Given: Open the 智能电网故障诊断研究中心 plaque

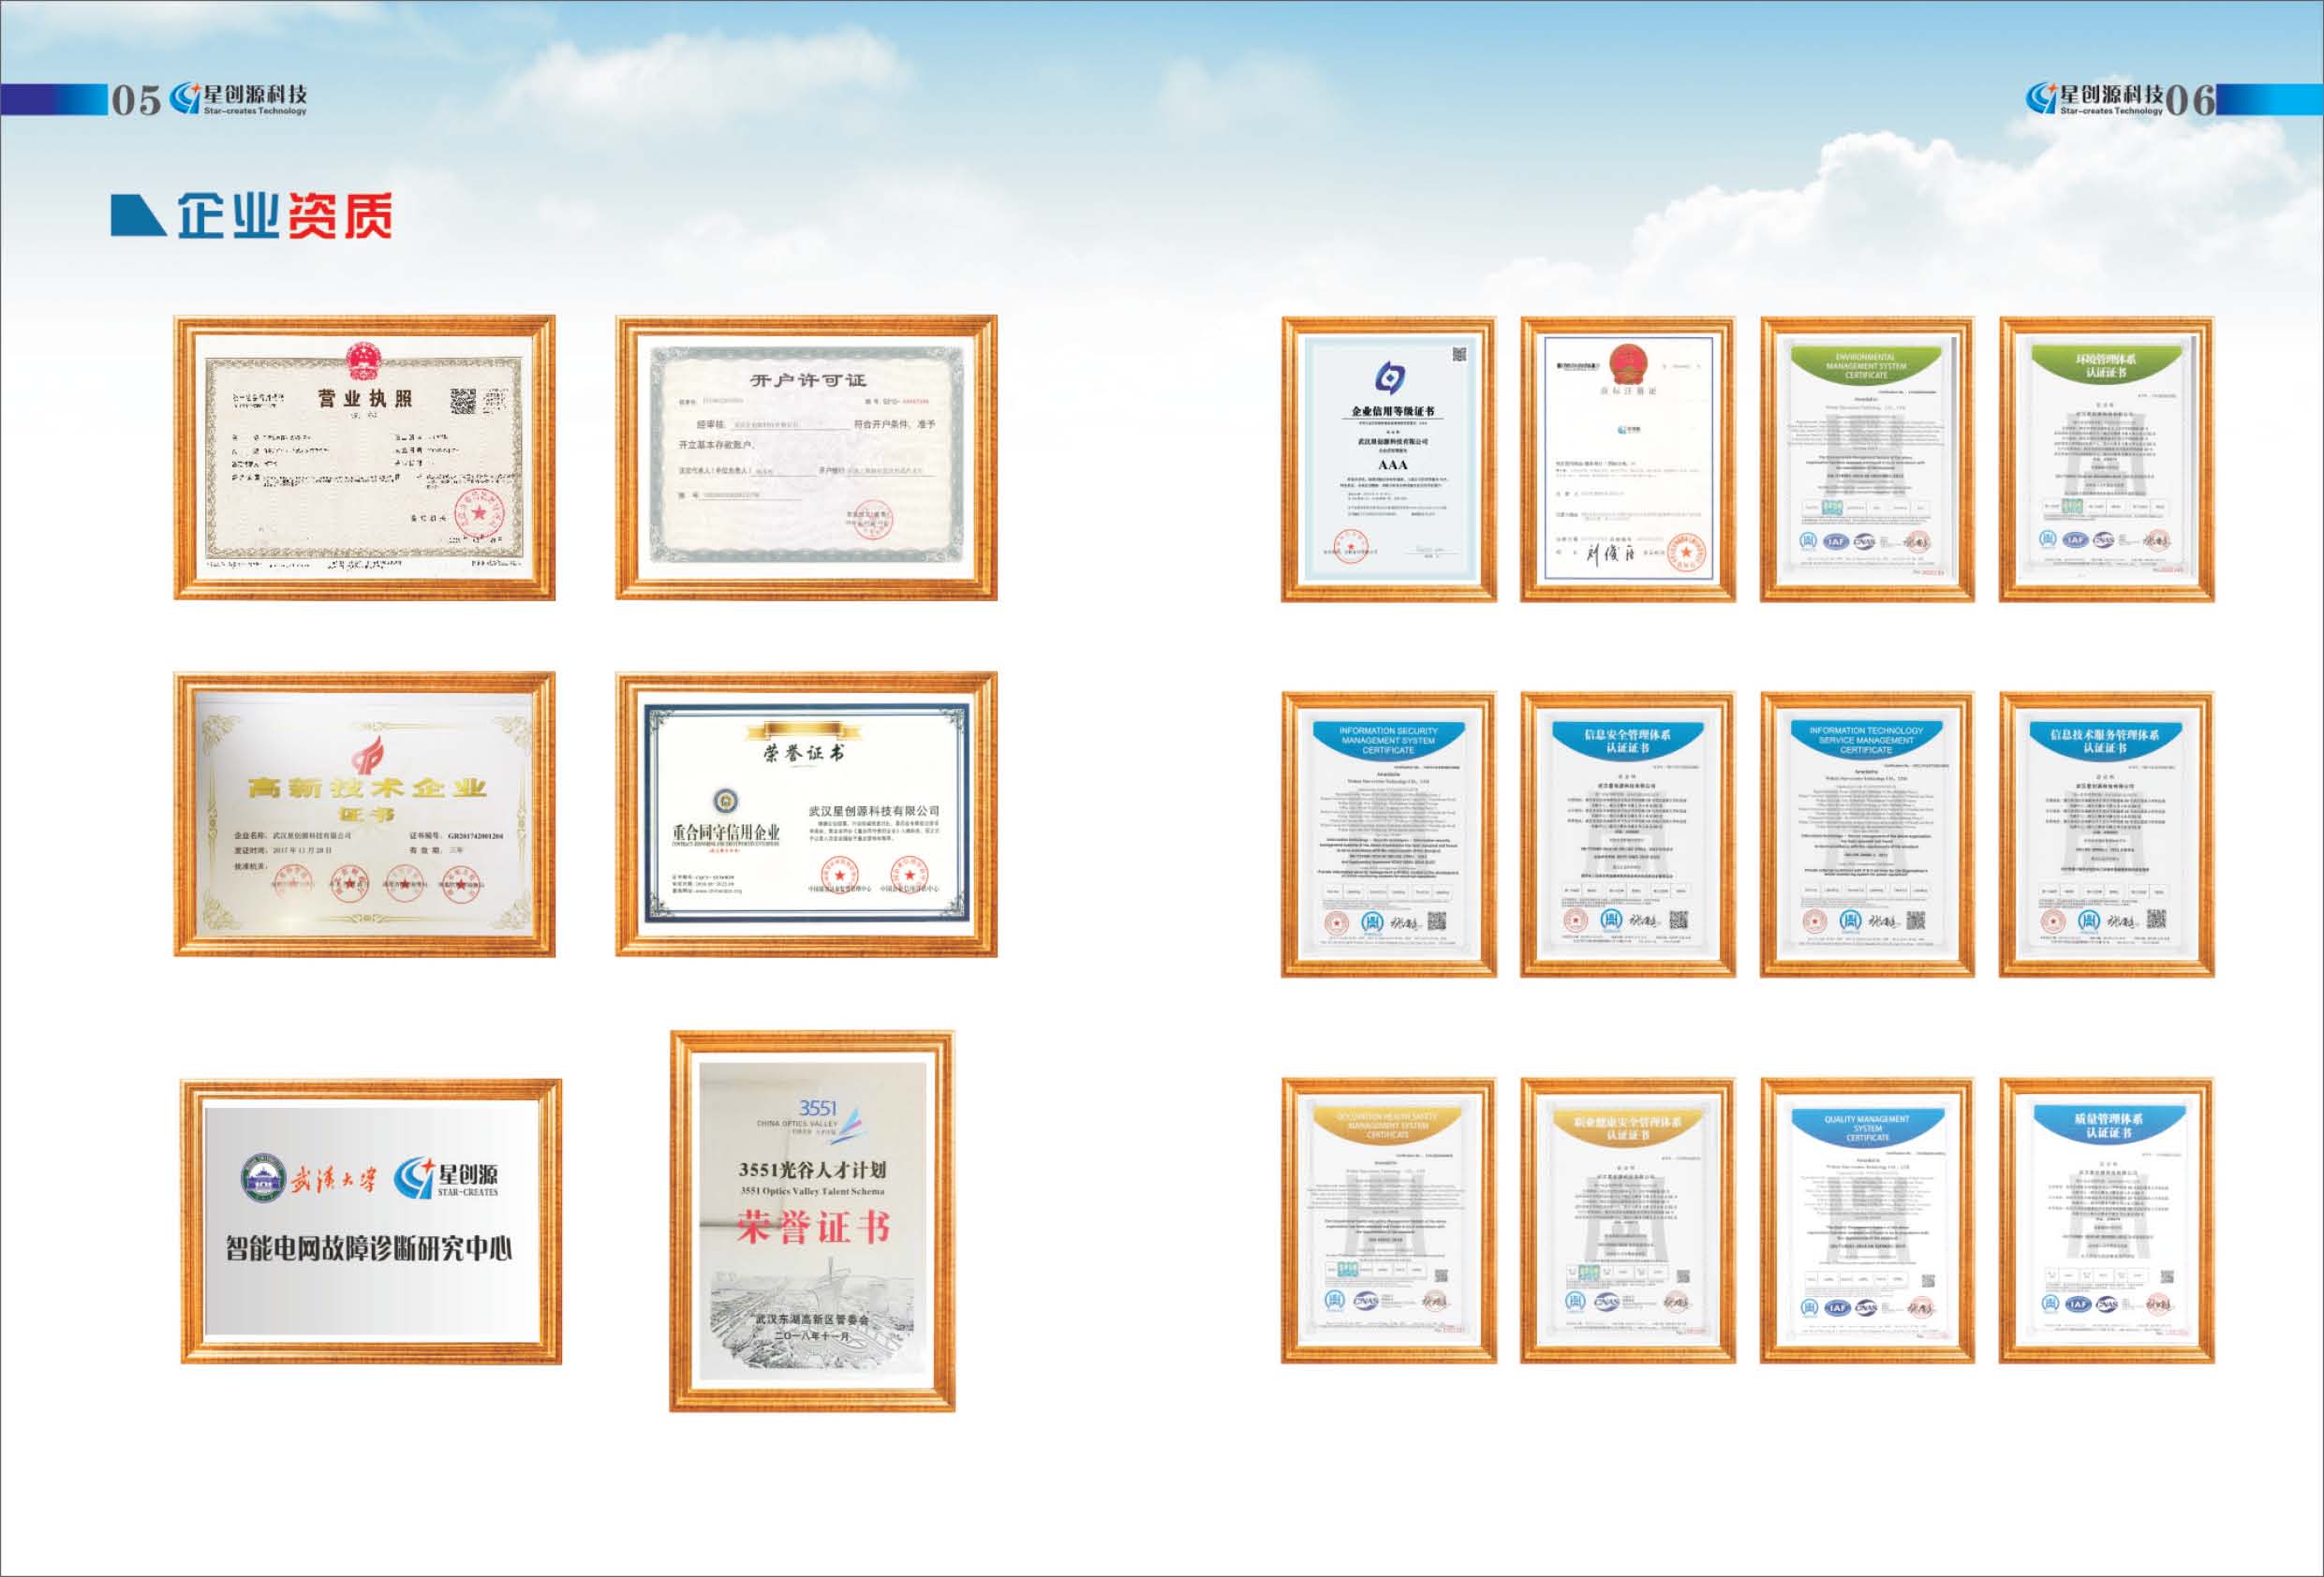Looking at the screenshot, I should [371, 1221].
